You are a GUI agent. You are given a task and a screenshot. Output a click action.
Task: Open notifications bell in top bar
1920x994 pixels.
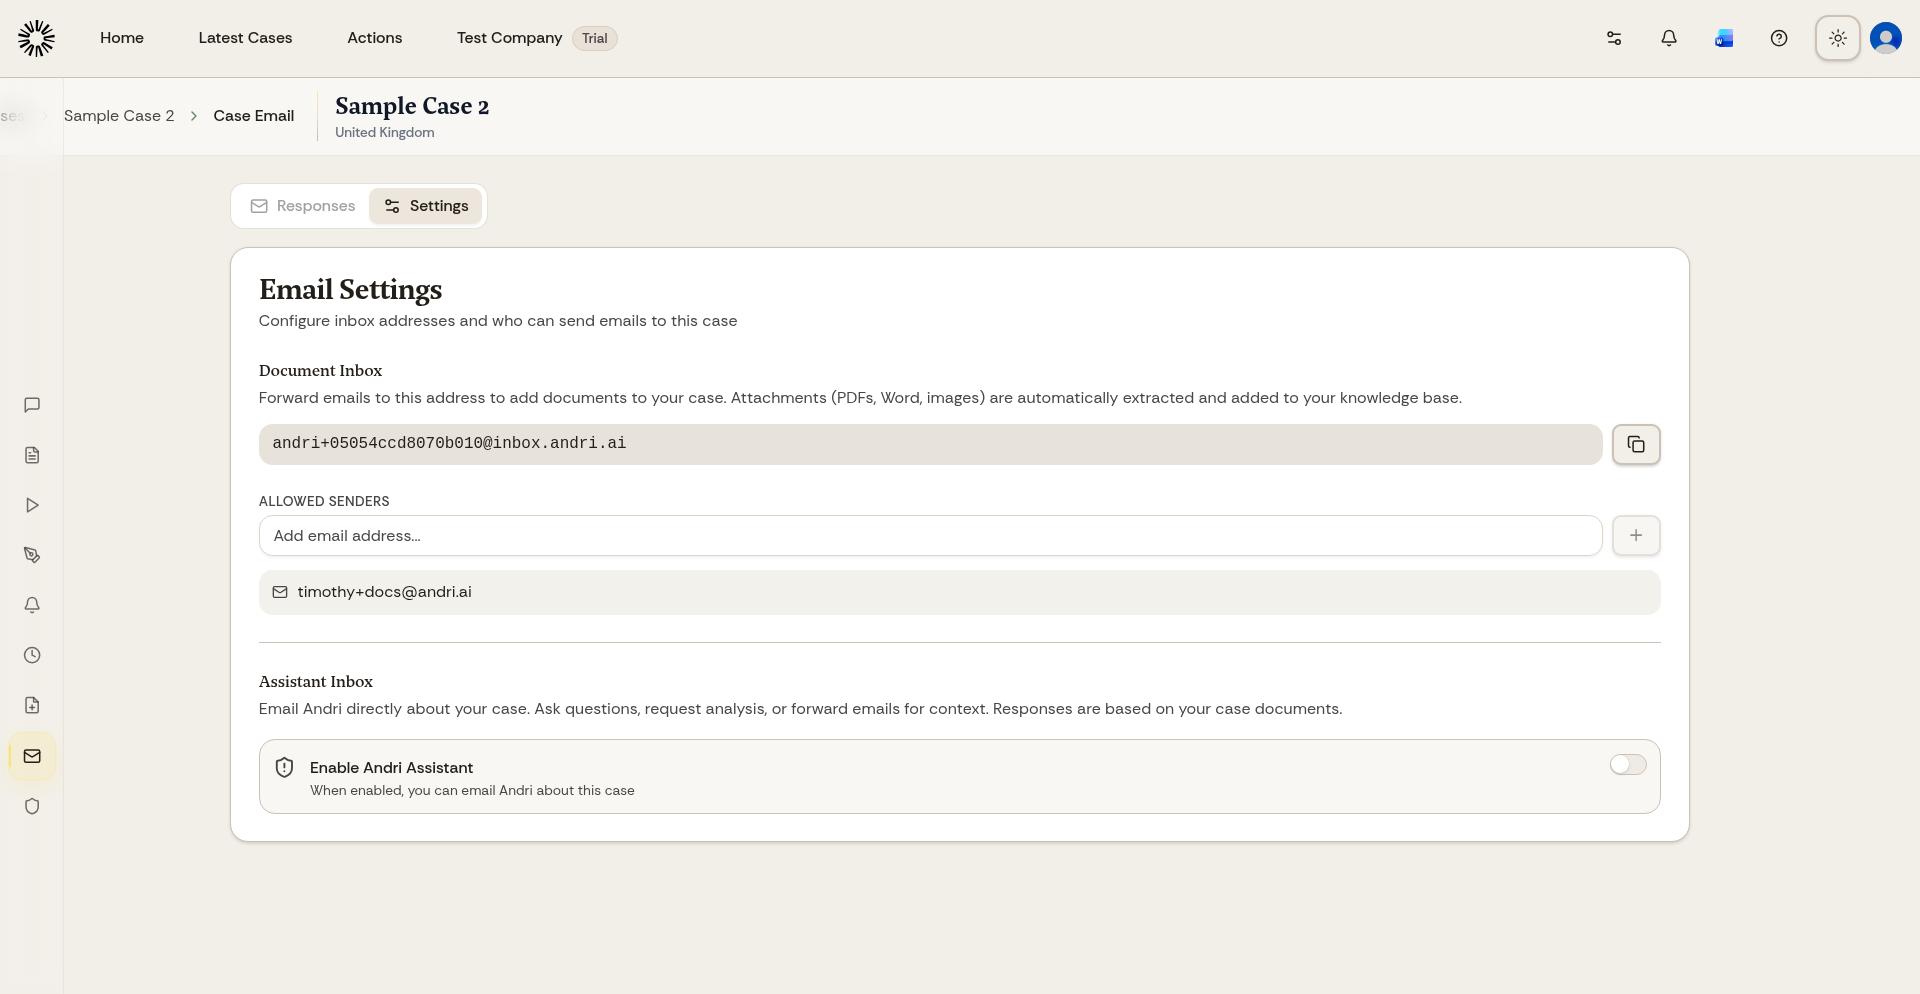(1668, 38)
